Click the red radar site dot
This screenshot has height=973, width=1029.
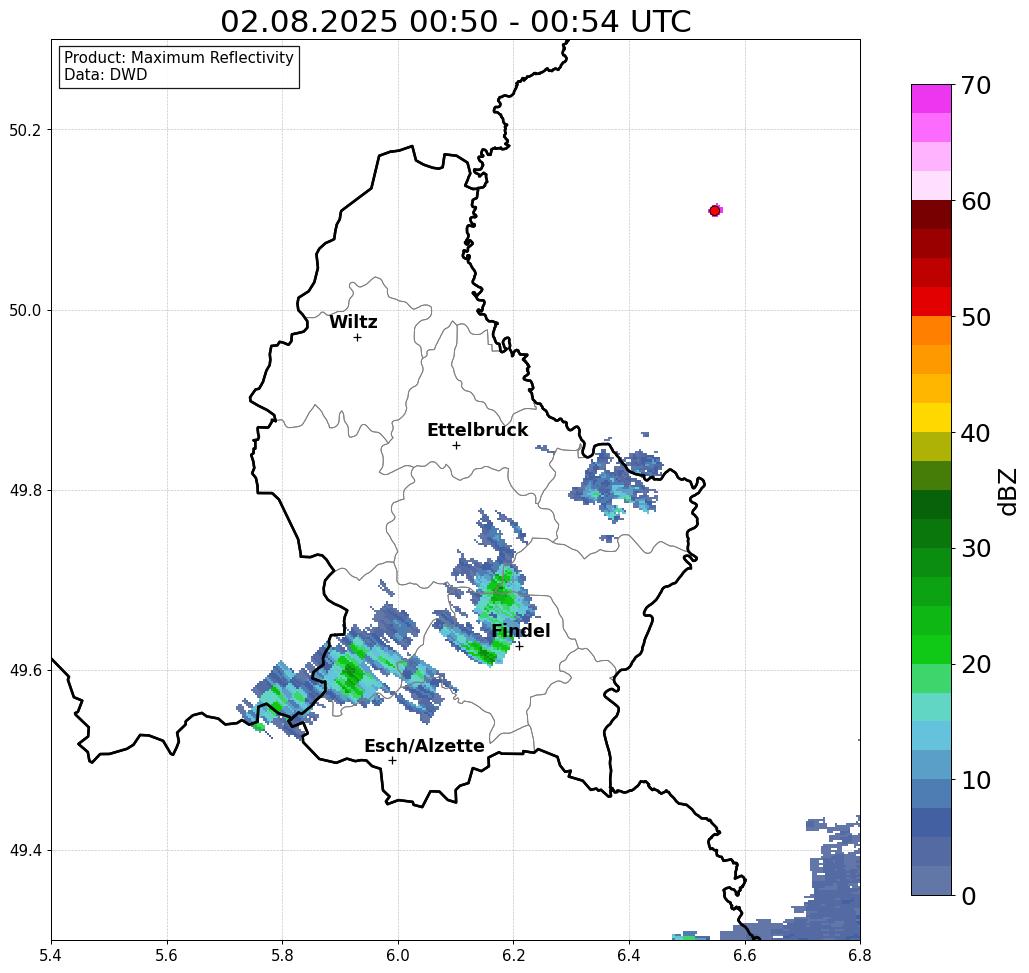coord(714,211)
